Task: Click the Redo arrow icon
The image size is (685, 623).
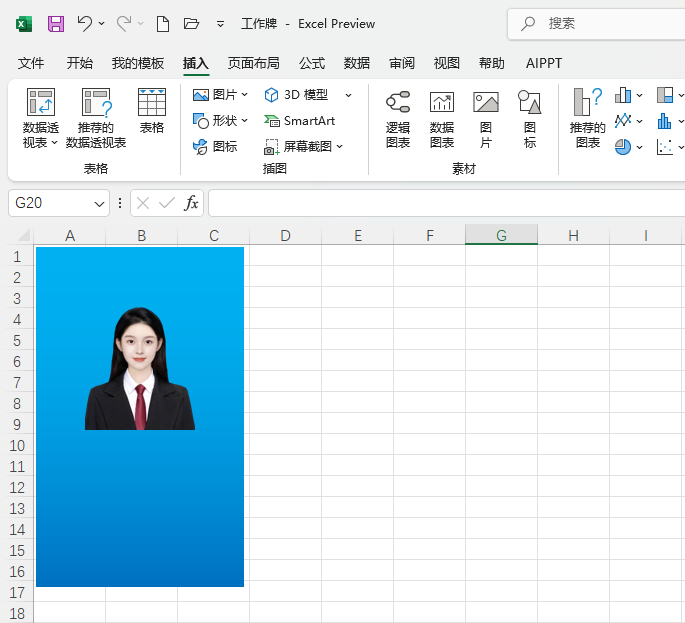Action: point(124,24)
